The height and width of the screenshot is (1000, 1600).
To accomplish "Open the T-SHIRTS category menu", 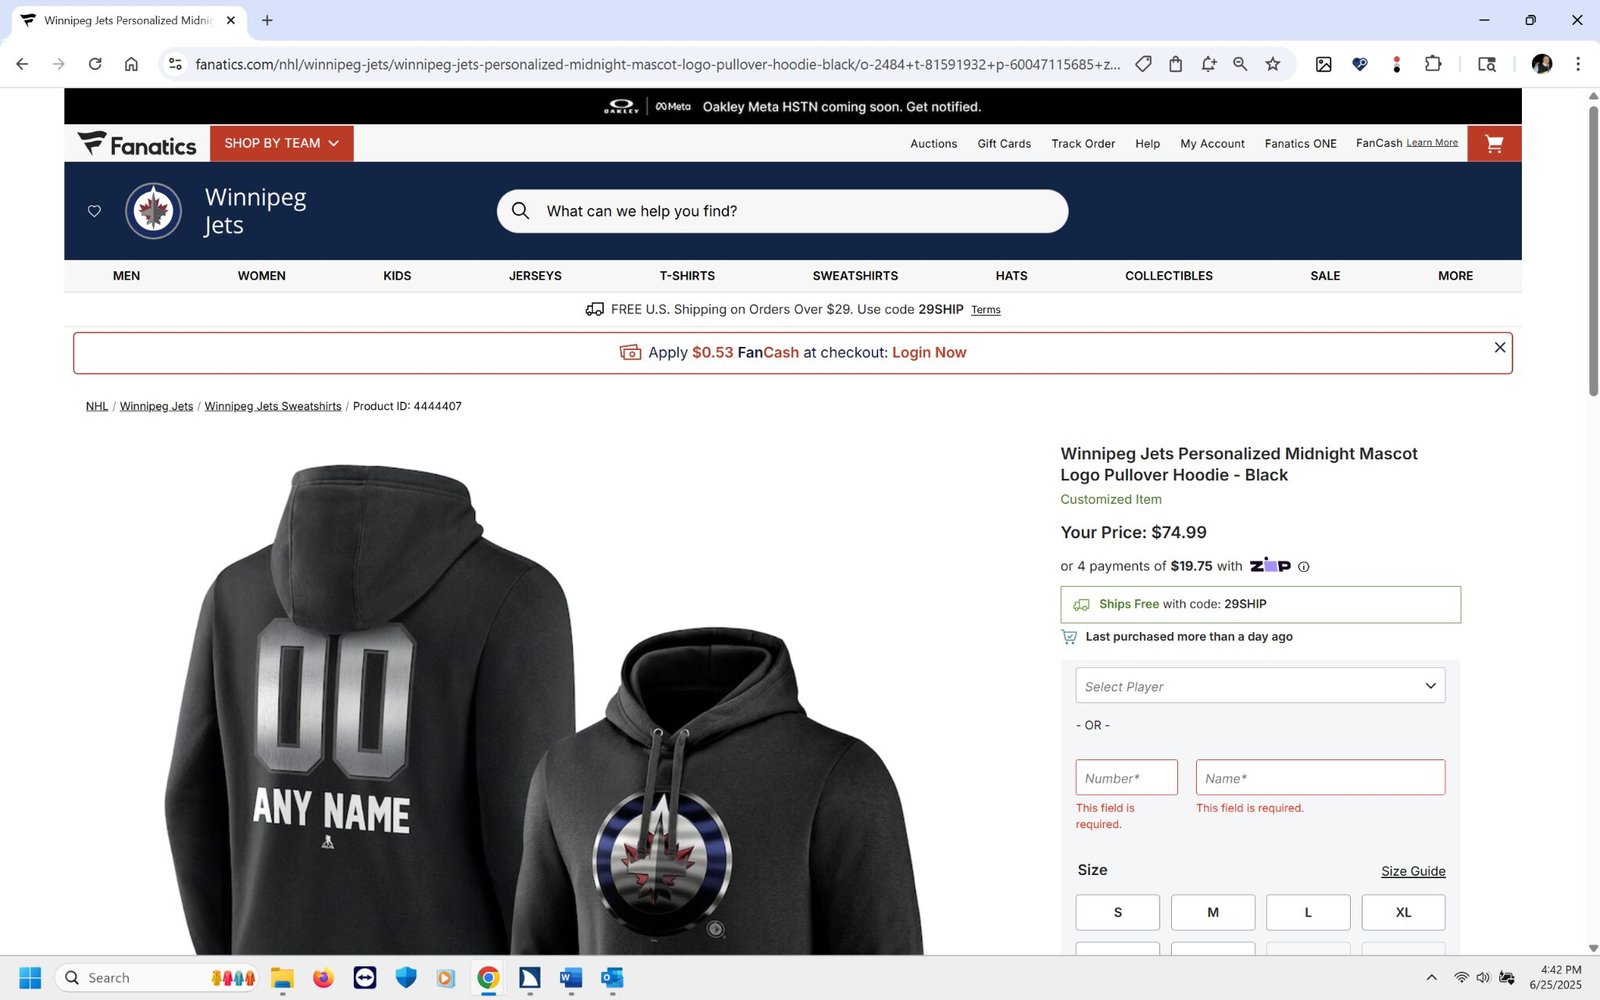I will coord(687,276).
